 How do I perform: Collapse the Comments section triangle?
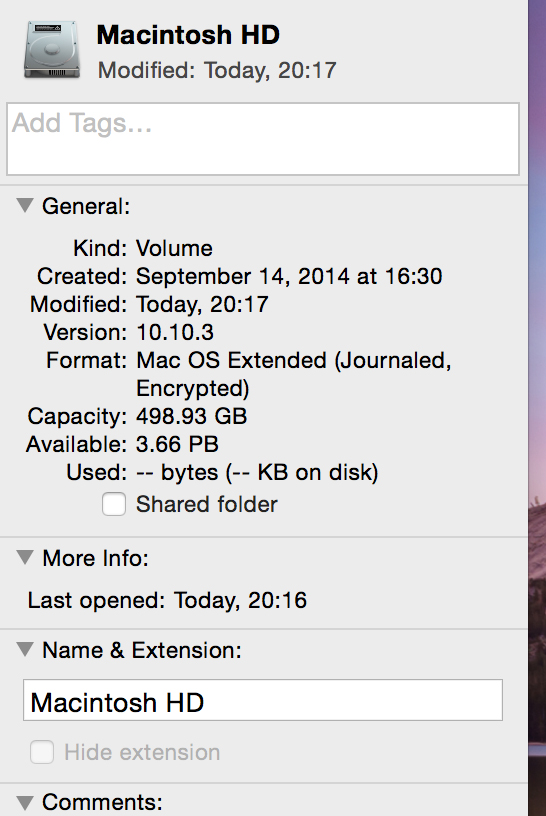point(25,802)
